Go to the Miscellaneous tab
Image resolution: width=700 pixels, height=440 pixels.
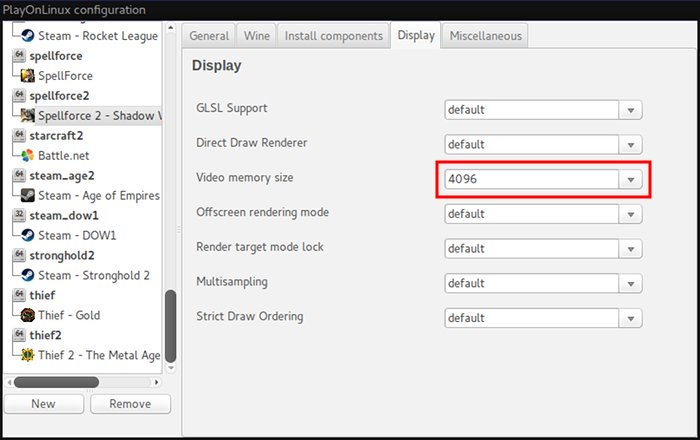click(x=485, y=36)
